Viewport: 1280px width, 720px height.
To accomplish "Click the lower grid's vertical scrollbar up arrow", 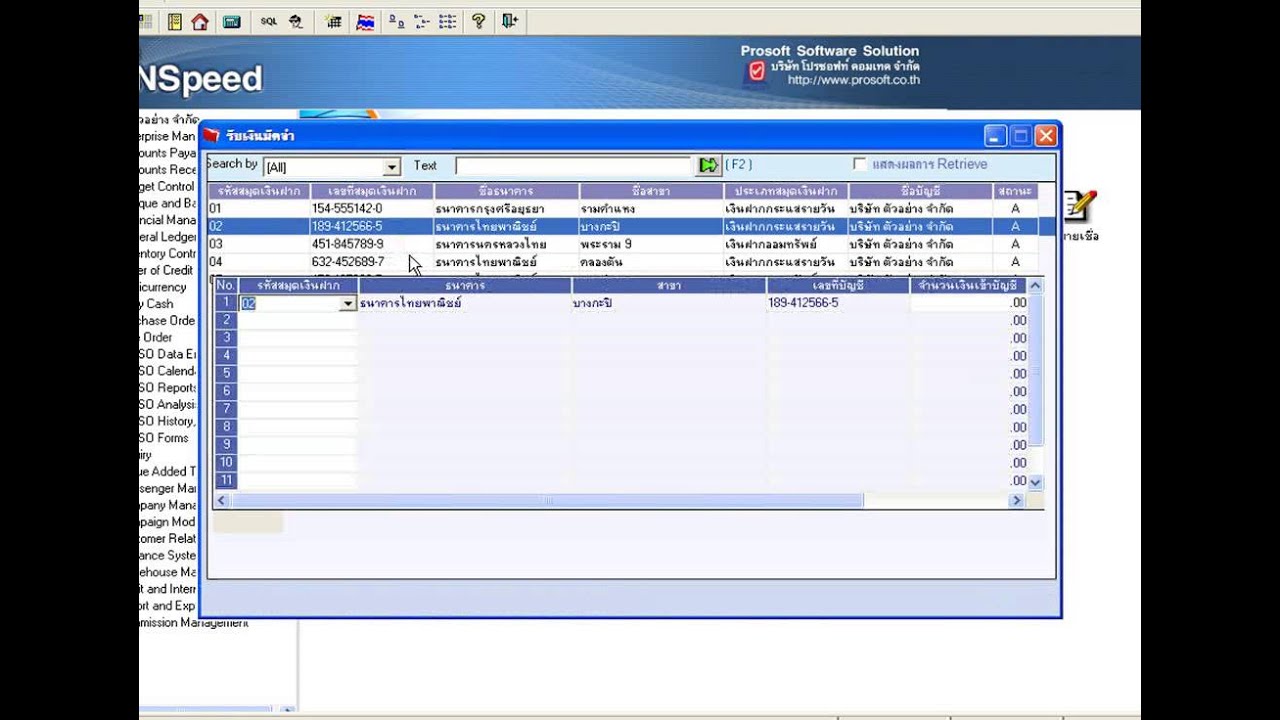I will [1035, 285].
